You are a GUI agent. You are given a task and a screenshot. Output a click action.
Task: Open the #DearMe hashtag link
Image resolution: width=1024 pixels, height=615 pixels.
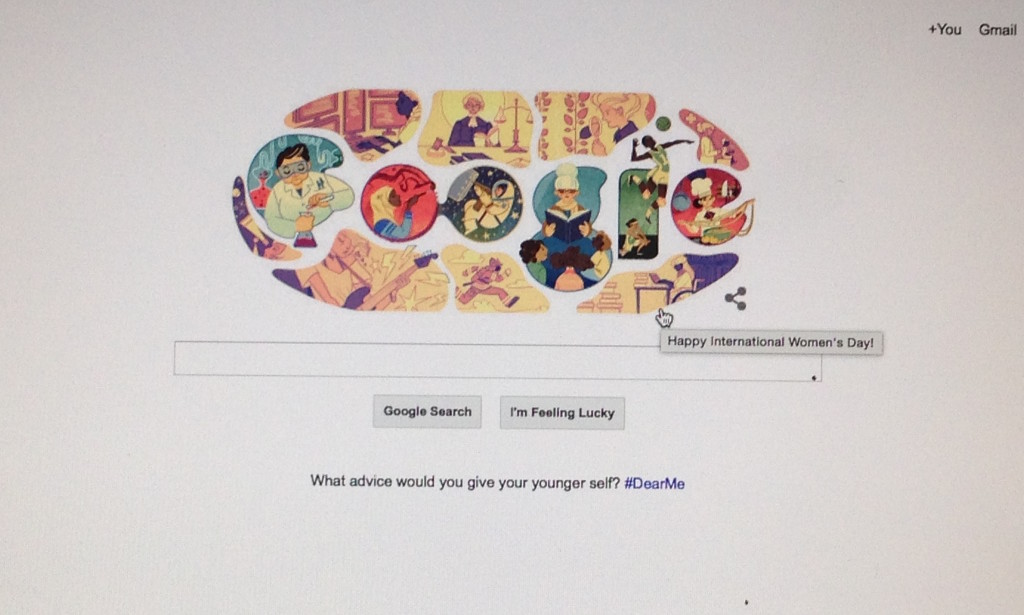tap(654, 483)
